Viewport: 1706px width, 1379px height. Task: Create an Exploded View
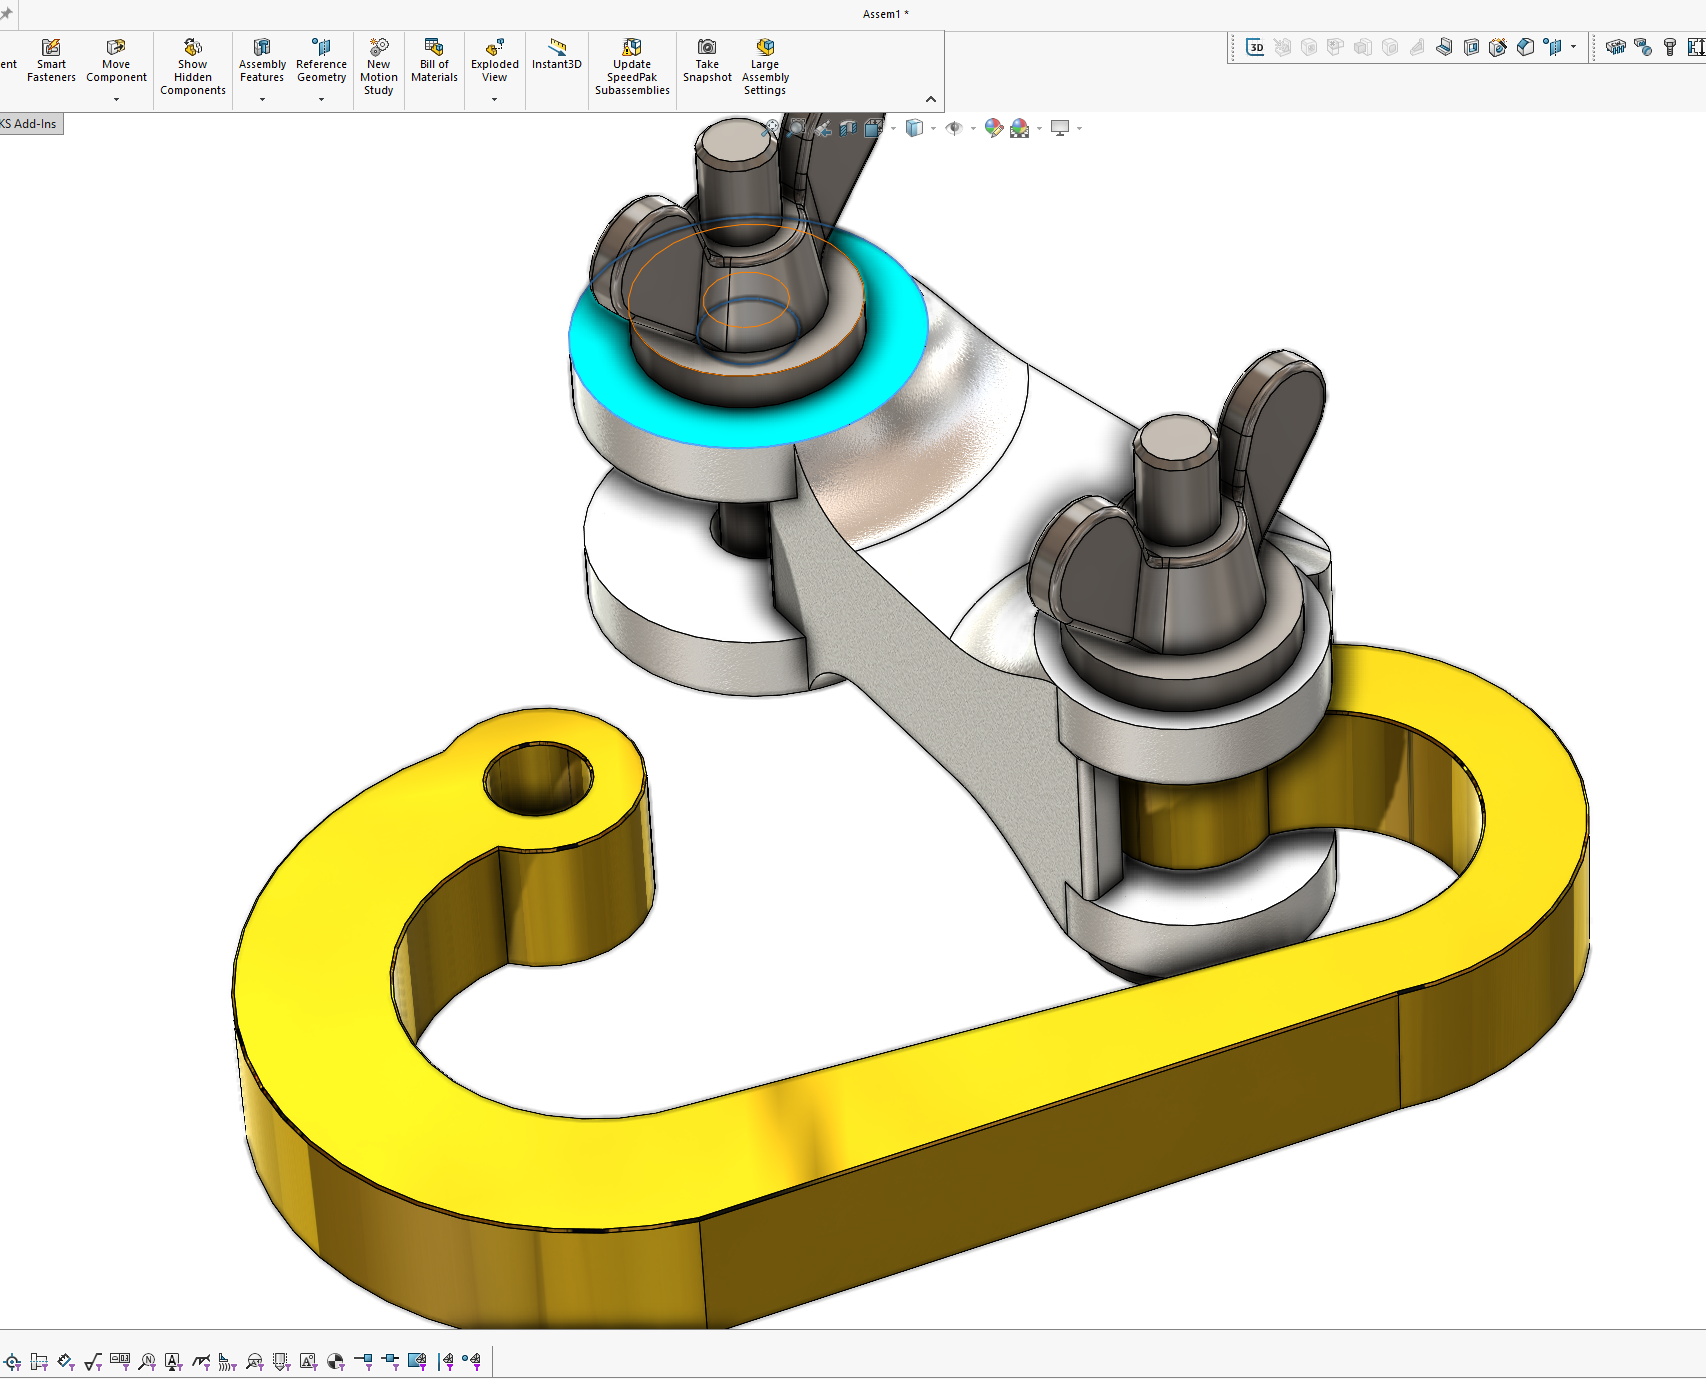494,61
